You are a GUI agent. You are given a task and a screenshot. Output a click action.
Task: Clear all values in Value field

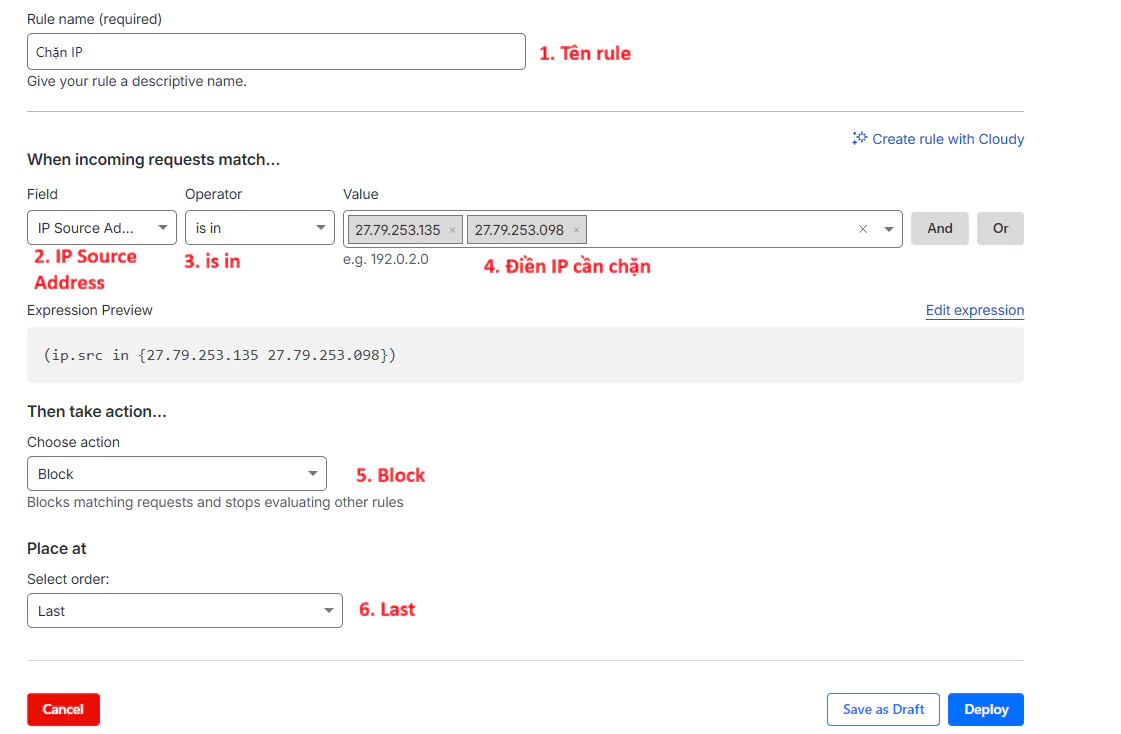862,229
